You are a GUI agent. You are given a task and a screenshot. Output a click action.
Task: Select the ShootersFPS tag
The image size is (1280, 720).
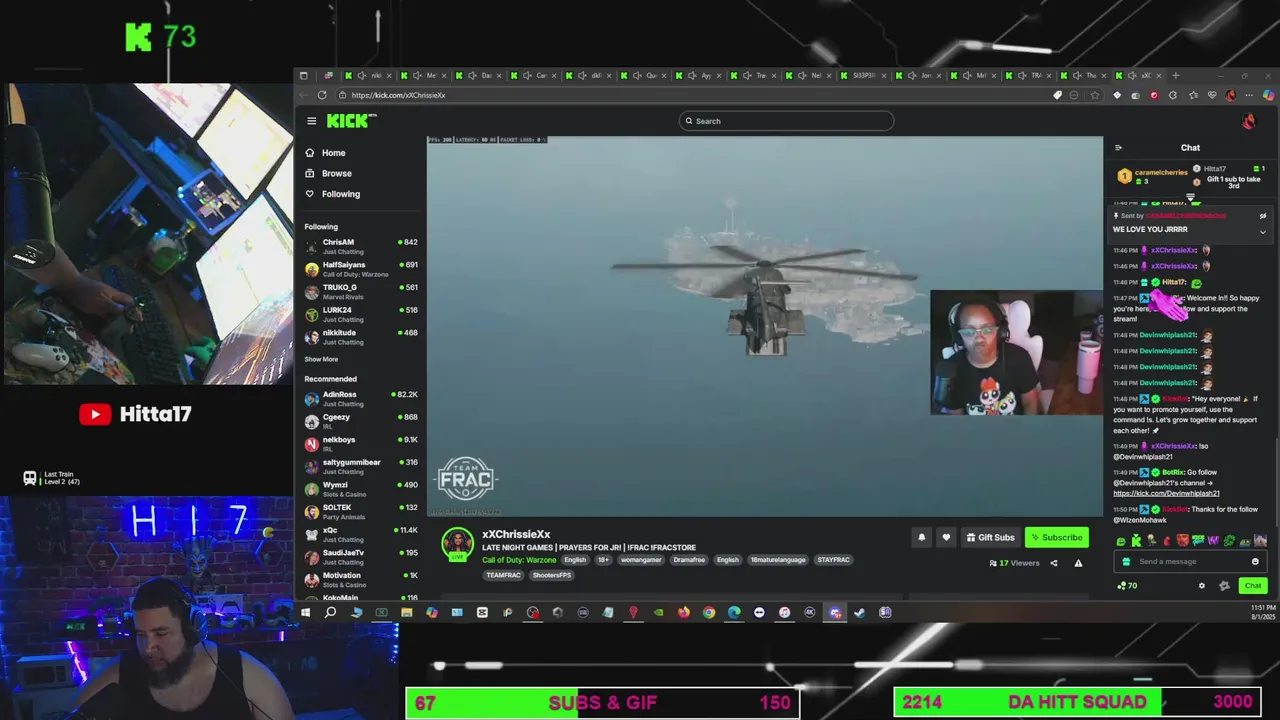point(551,575)
